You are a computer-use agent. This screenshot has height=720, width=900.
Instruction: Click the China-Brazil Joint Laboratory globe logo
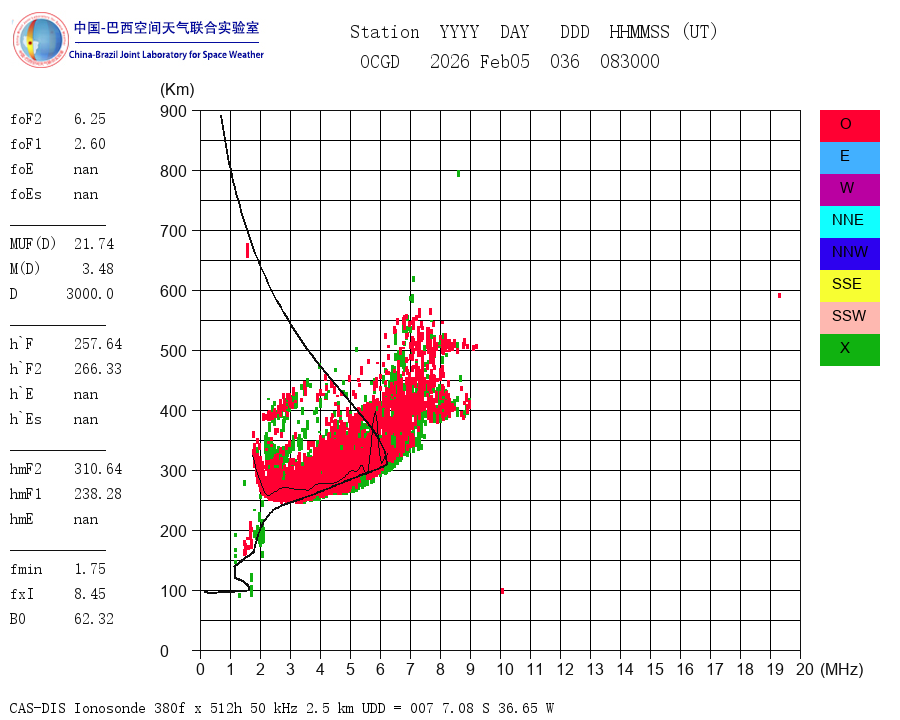(x=40, y=40)
